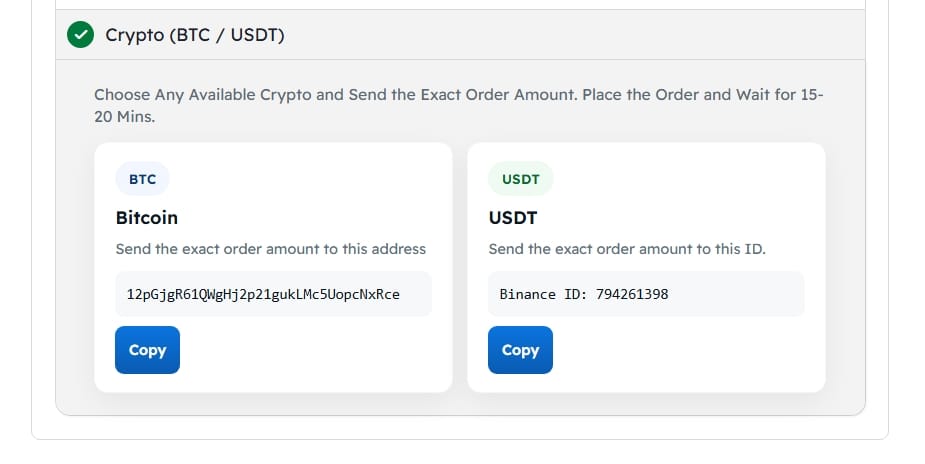Click 'Send the exact order amount to this address'
This screenshot has height=464, width=925.
point(270,249)
